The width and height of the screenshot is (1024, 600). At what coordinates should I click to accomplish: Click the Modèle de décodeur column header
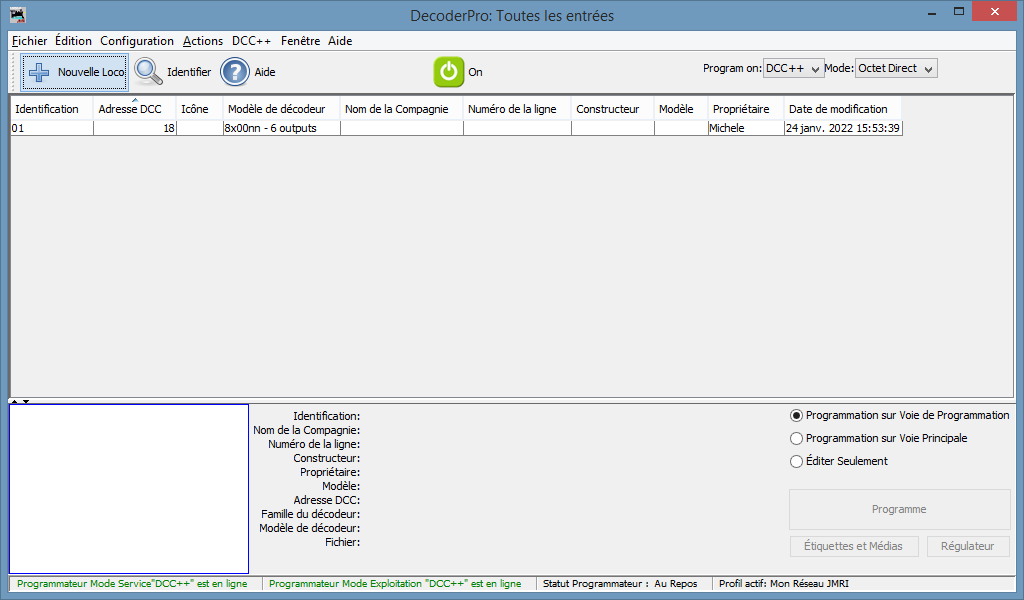pos(281,109)
